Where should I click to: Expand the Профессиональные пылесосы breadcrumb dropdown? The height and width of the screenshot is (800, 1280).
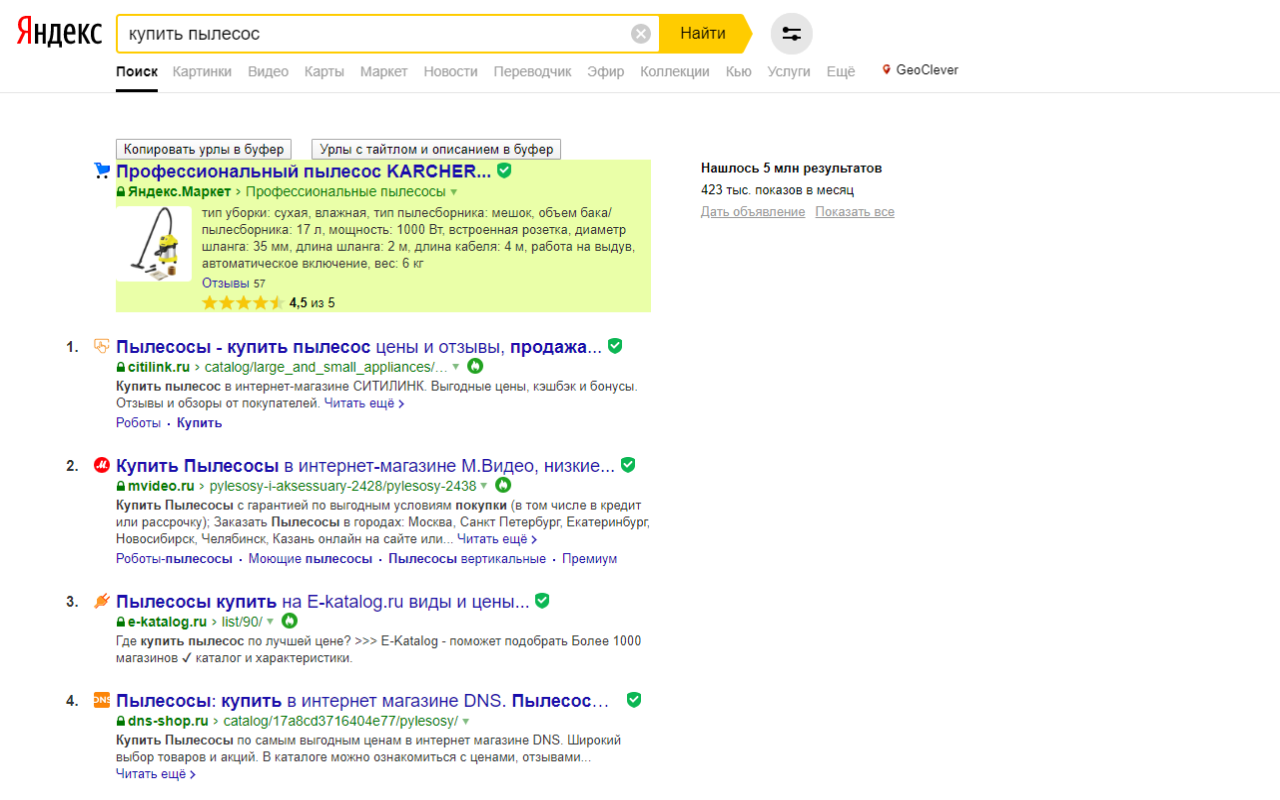click(x=455, y=191)
